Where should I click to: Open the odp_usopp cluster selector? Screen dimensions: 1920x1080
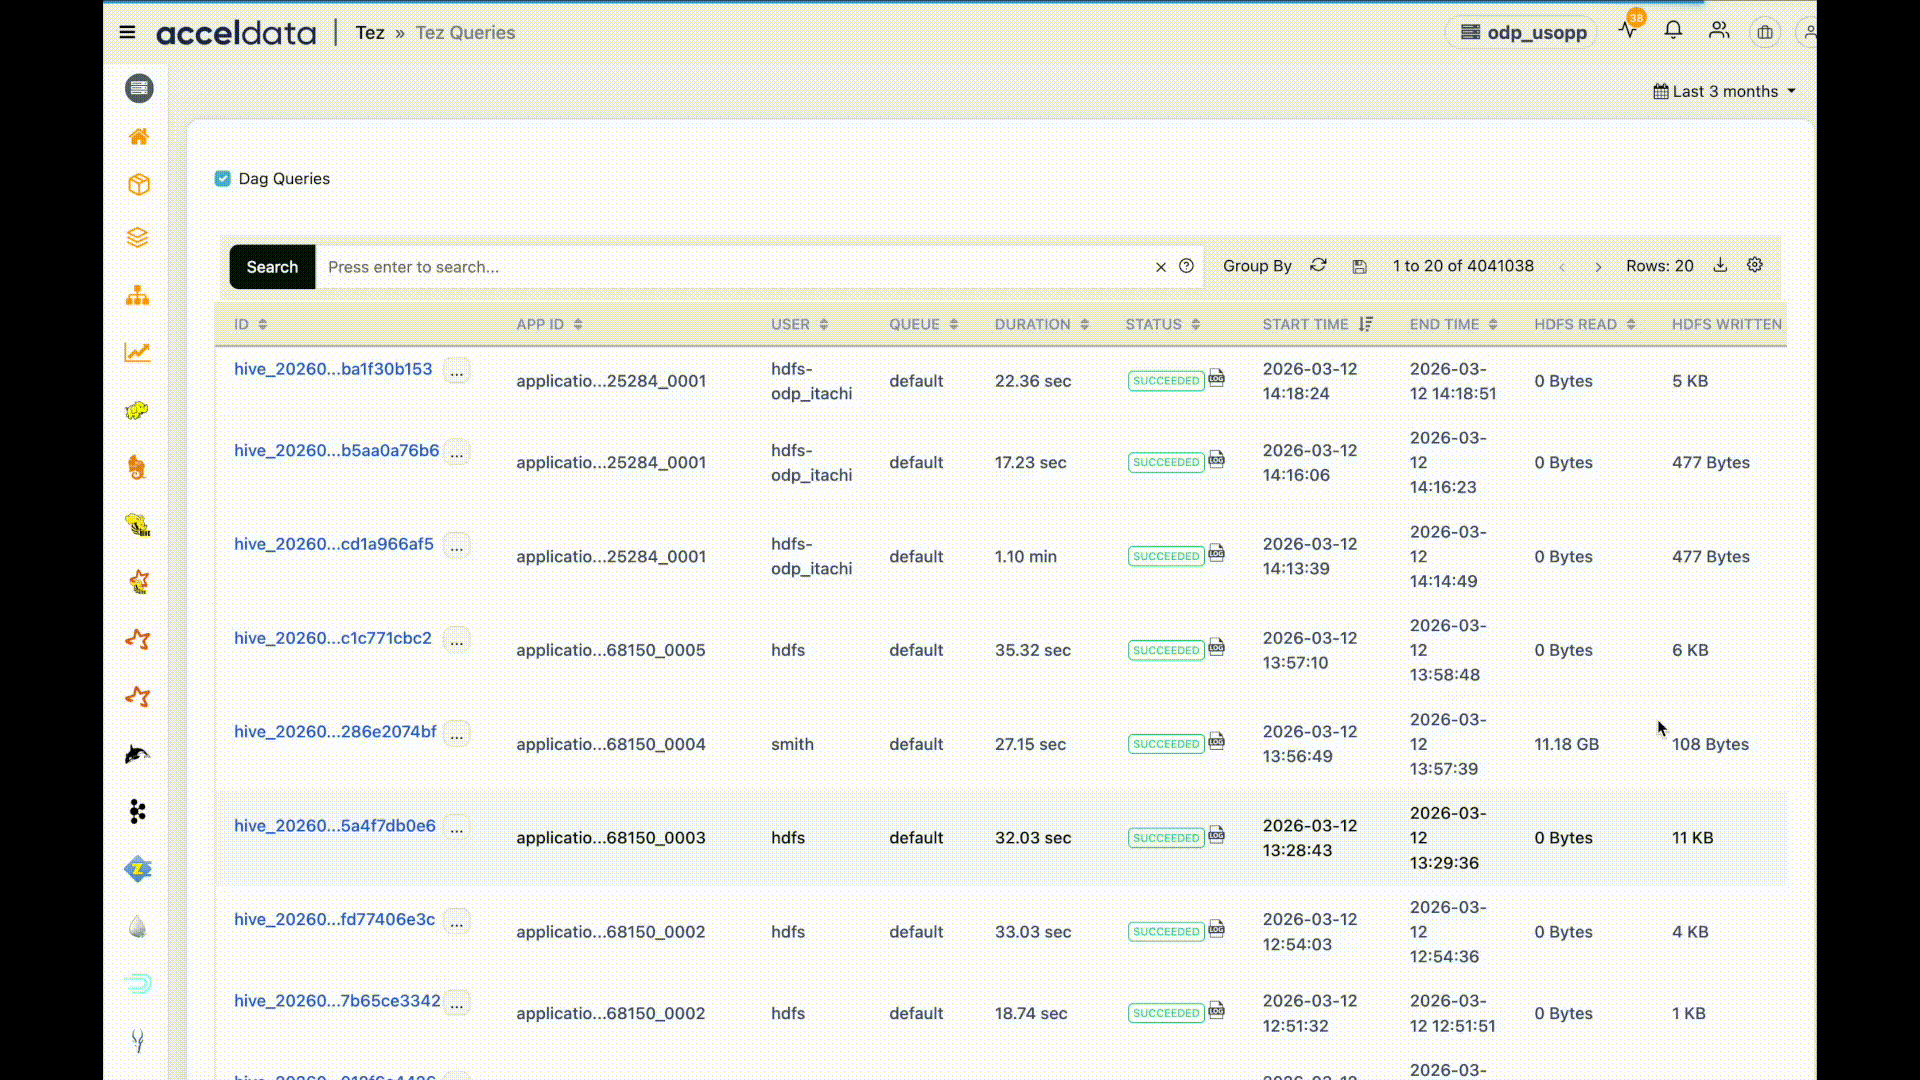coord(1523,32)
